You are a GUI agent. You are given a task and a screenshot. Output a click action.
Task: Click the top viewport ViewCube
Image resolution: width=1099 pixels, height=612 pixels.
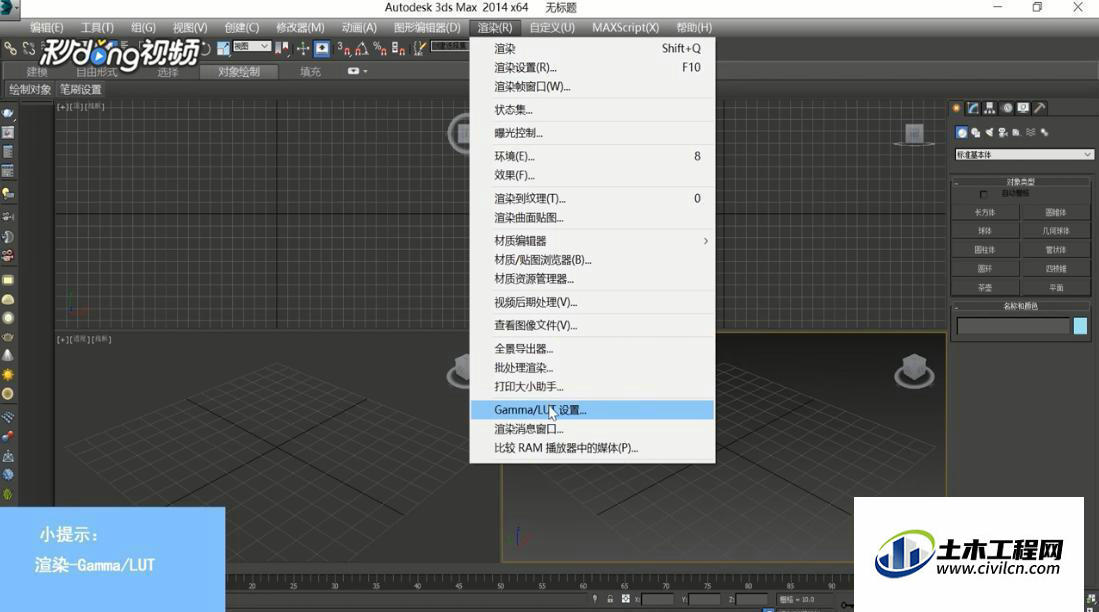pos(460,133)
